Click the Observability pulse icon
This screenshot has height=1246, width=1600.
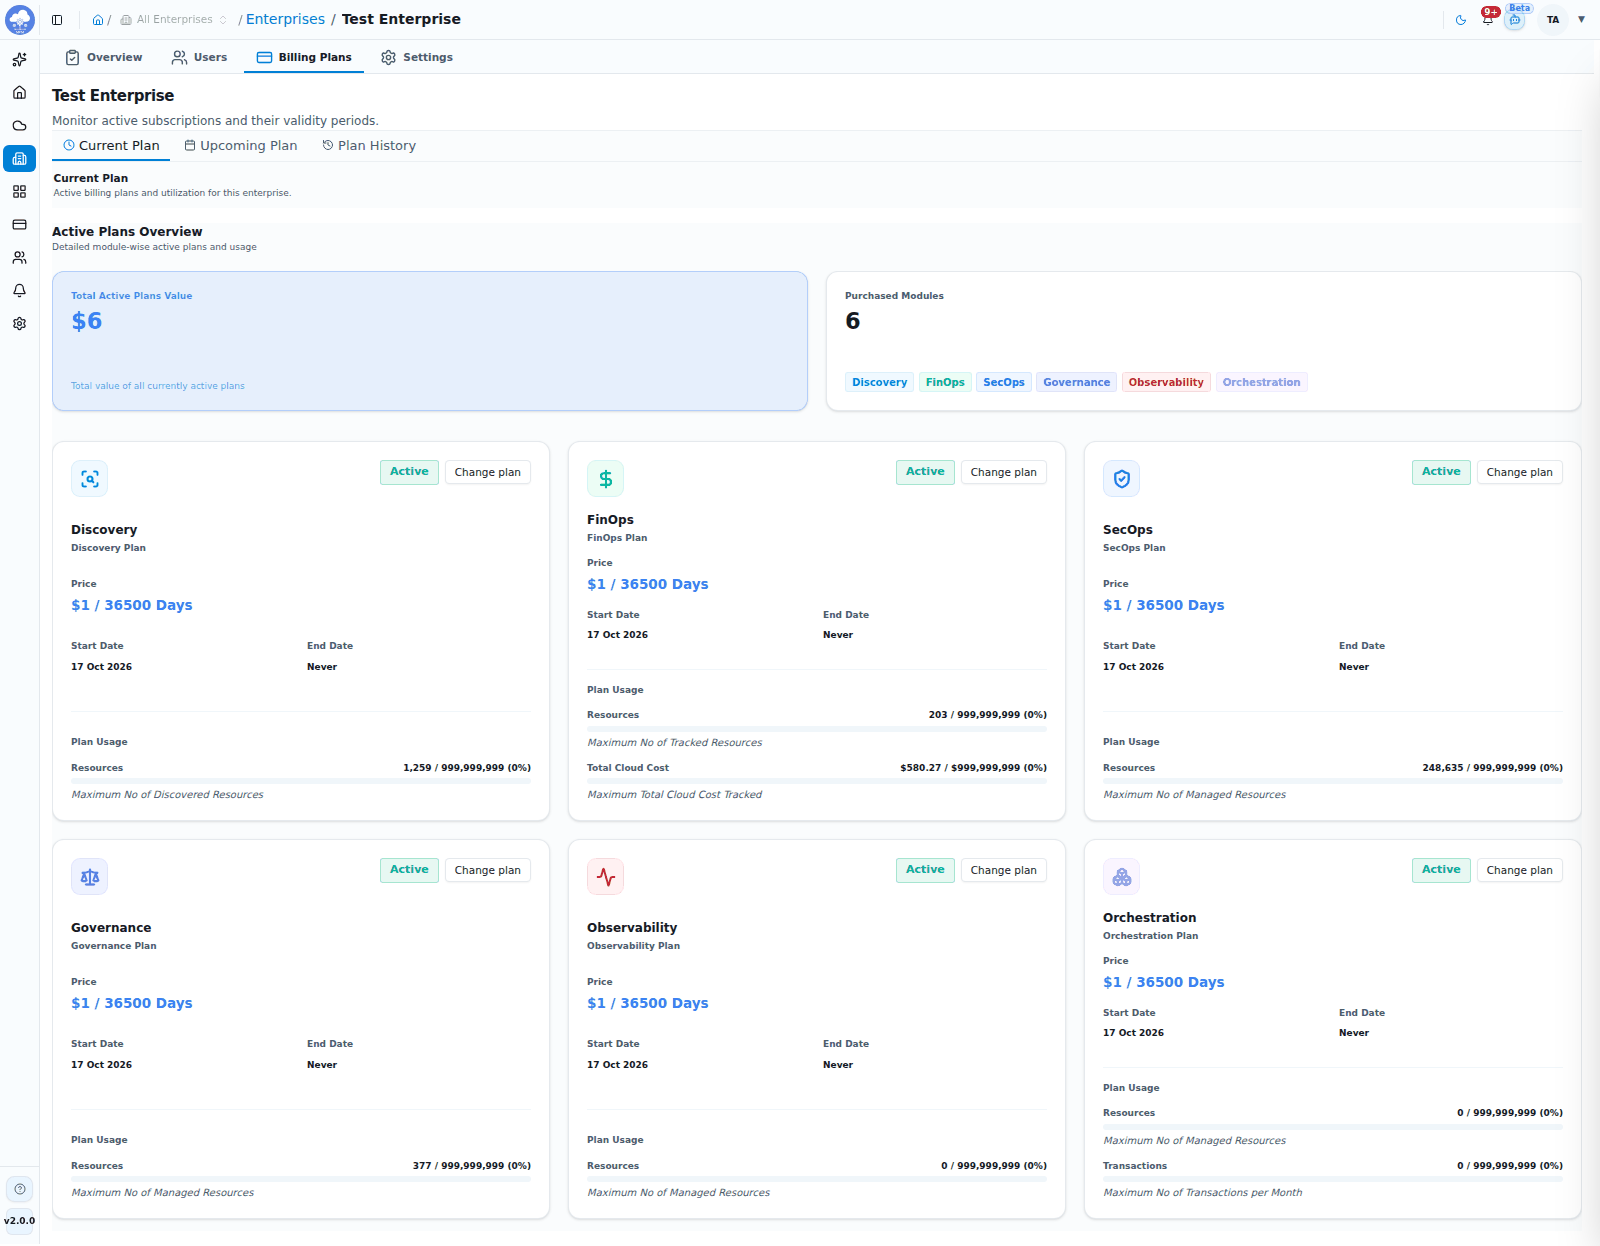(x=606, y=877)
